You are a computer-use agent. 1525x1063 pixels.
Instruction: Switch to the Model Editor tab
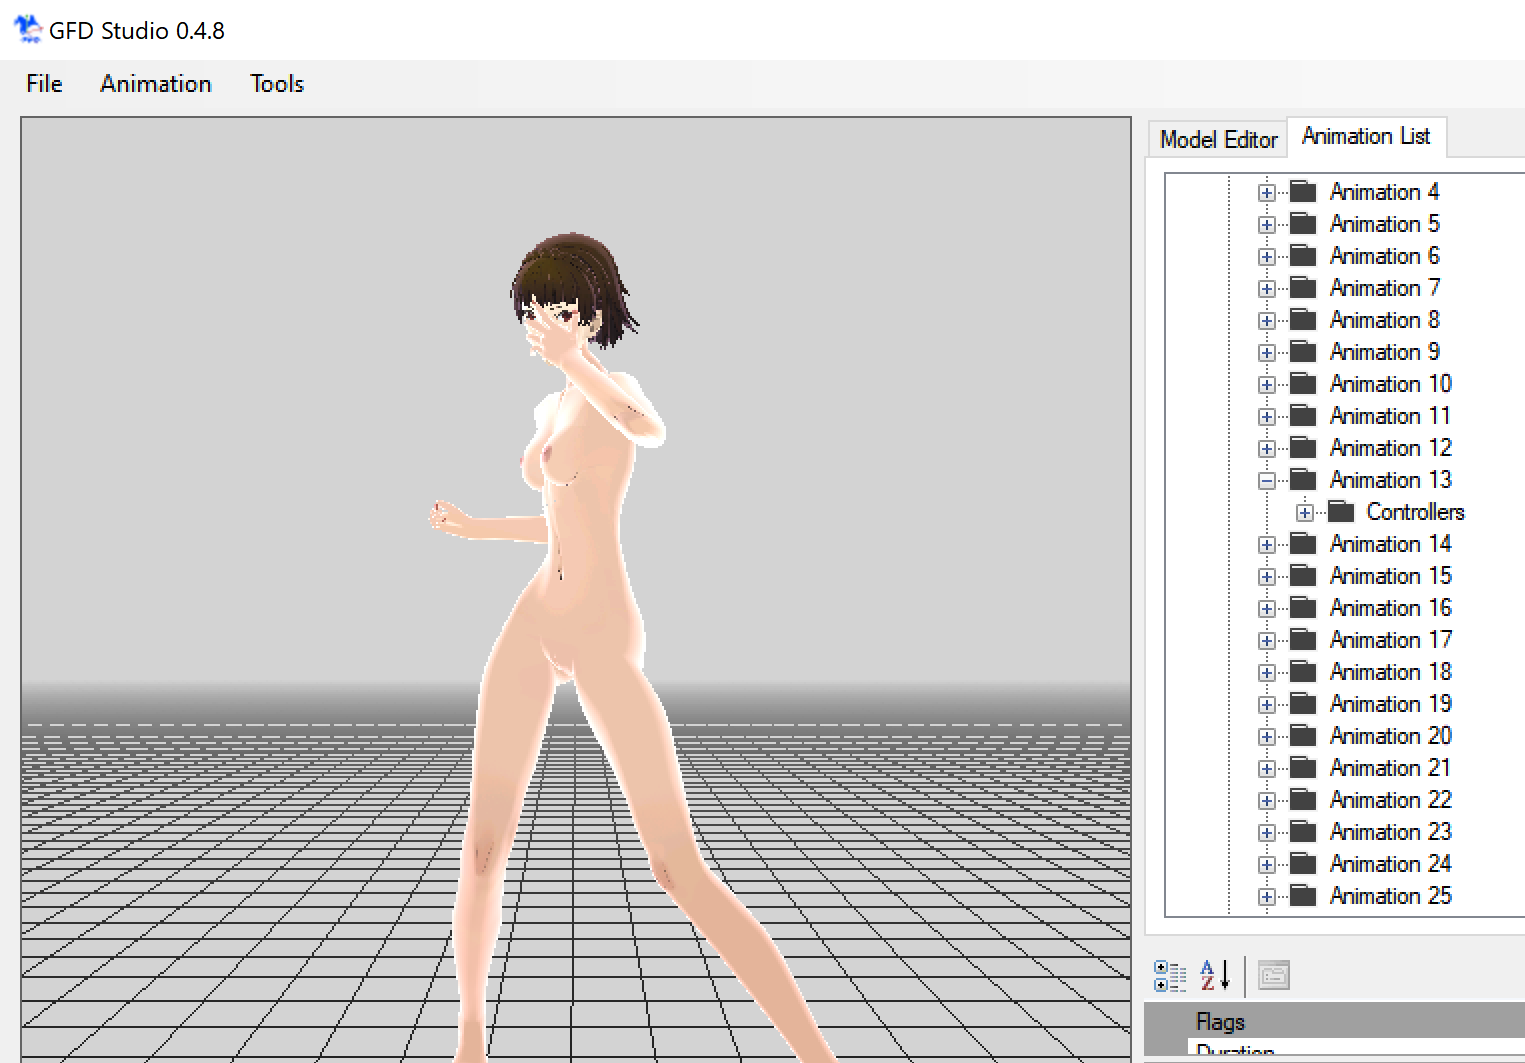(1218, 140)
